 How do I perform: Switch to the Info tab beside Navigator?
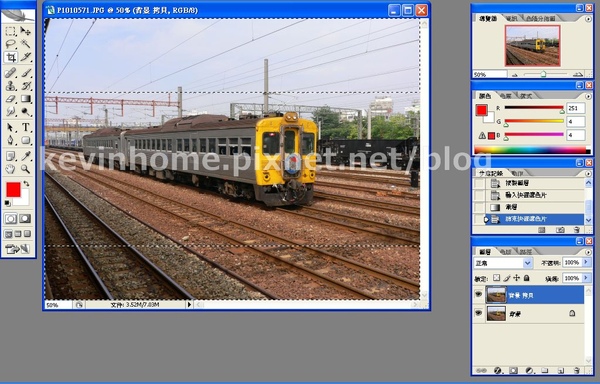(512, 18)
